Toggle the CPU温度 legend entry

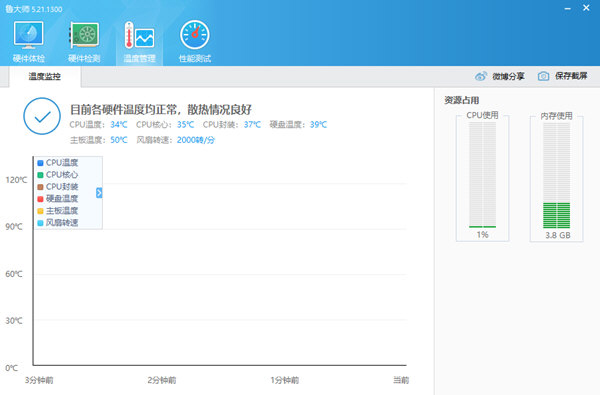[58, 163]
